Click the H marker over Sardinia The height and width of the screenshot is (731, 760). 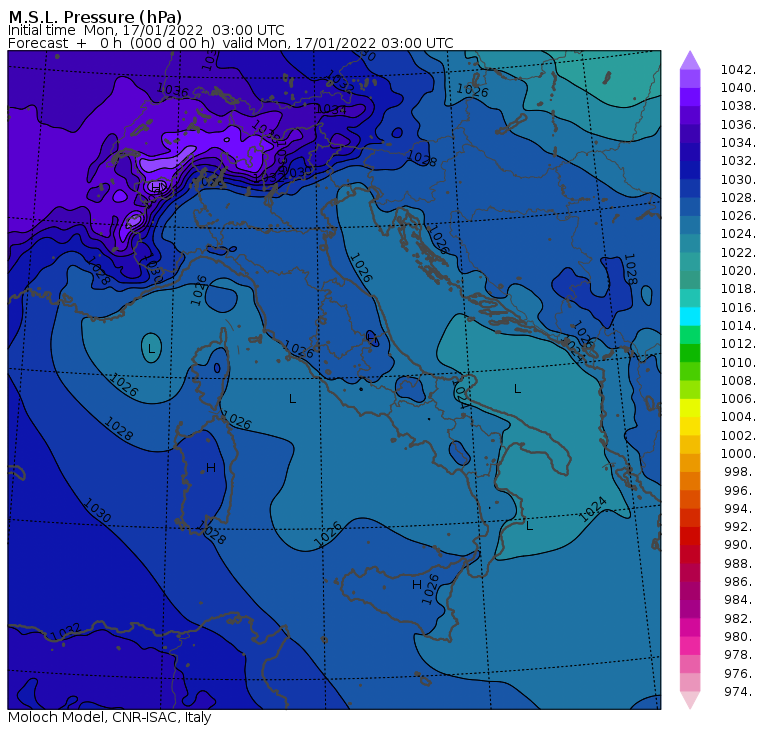pyautogui.click(x=211, y=468)
